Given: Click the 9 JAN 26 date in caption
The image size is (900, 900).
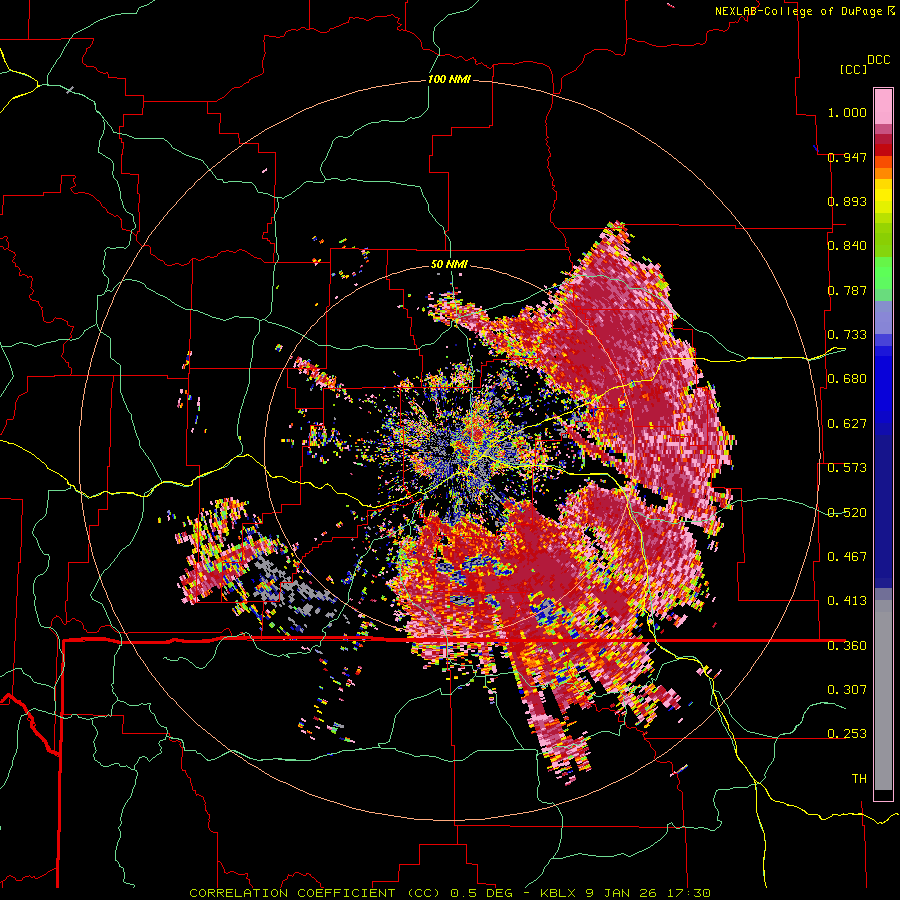Looking at the screenshot, I should point(622,893).
